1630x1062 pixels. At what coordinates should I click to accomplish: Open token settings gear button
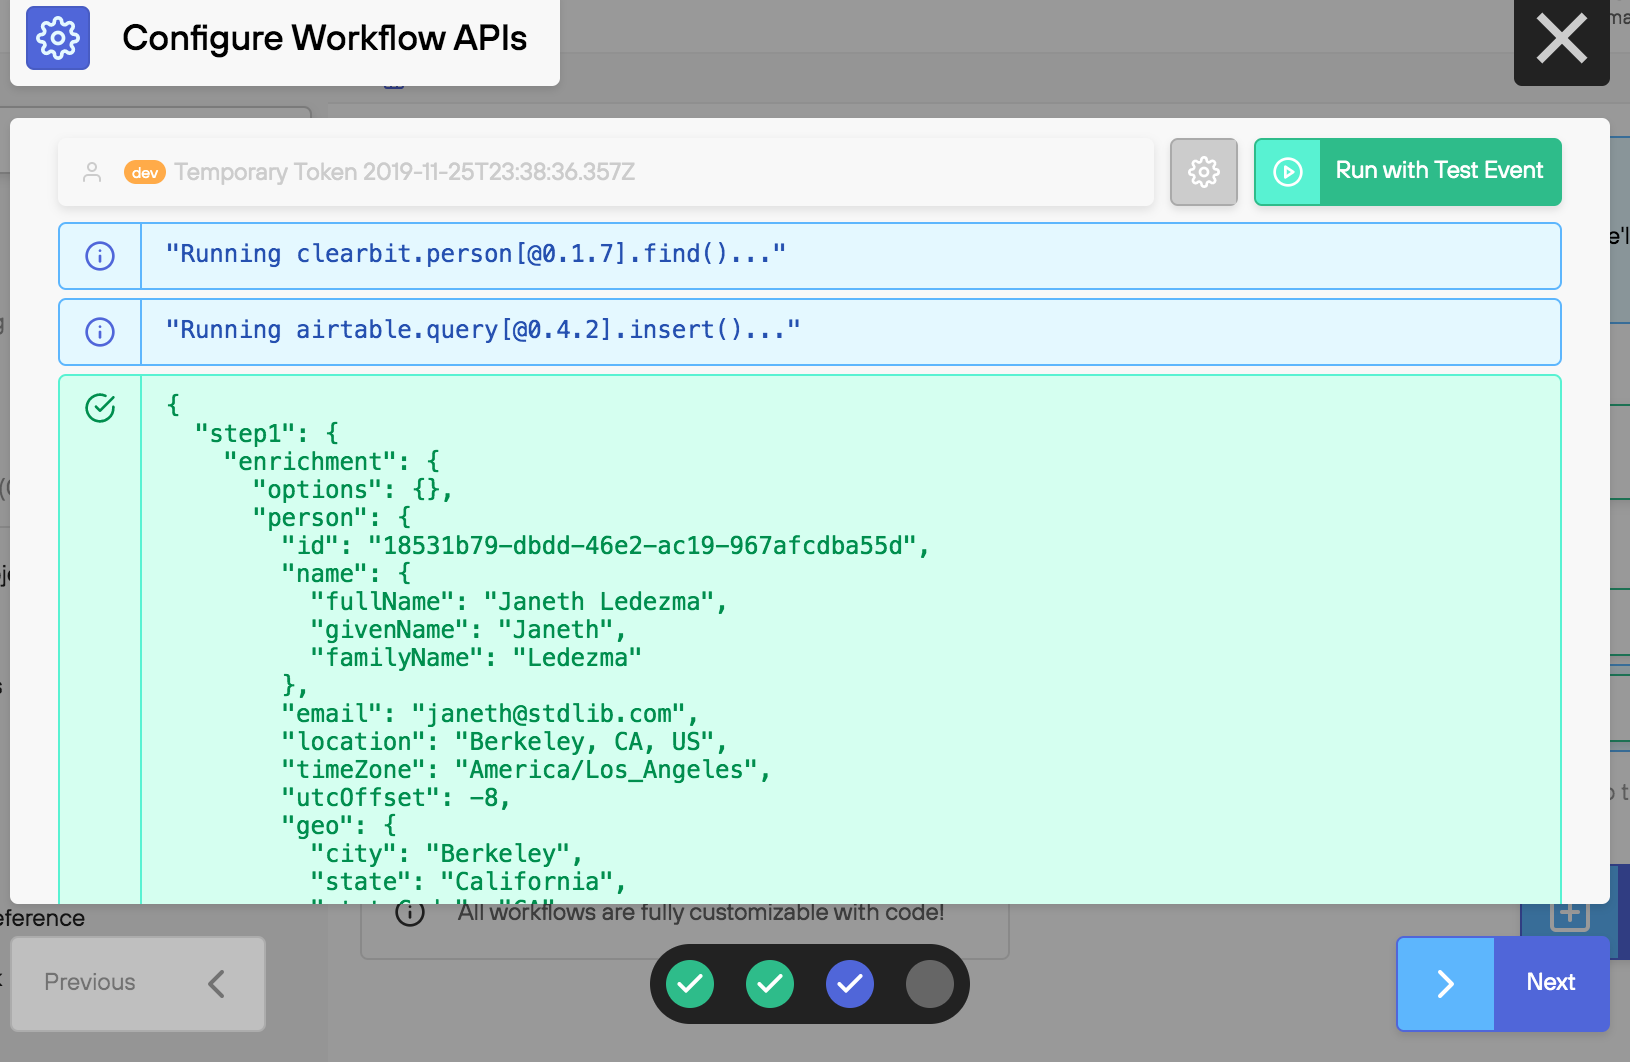(x=1203, y=172)
